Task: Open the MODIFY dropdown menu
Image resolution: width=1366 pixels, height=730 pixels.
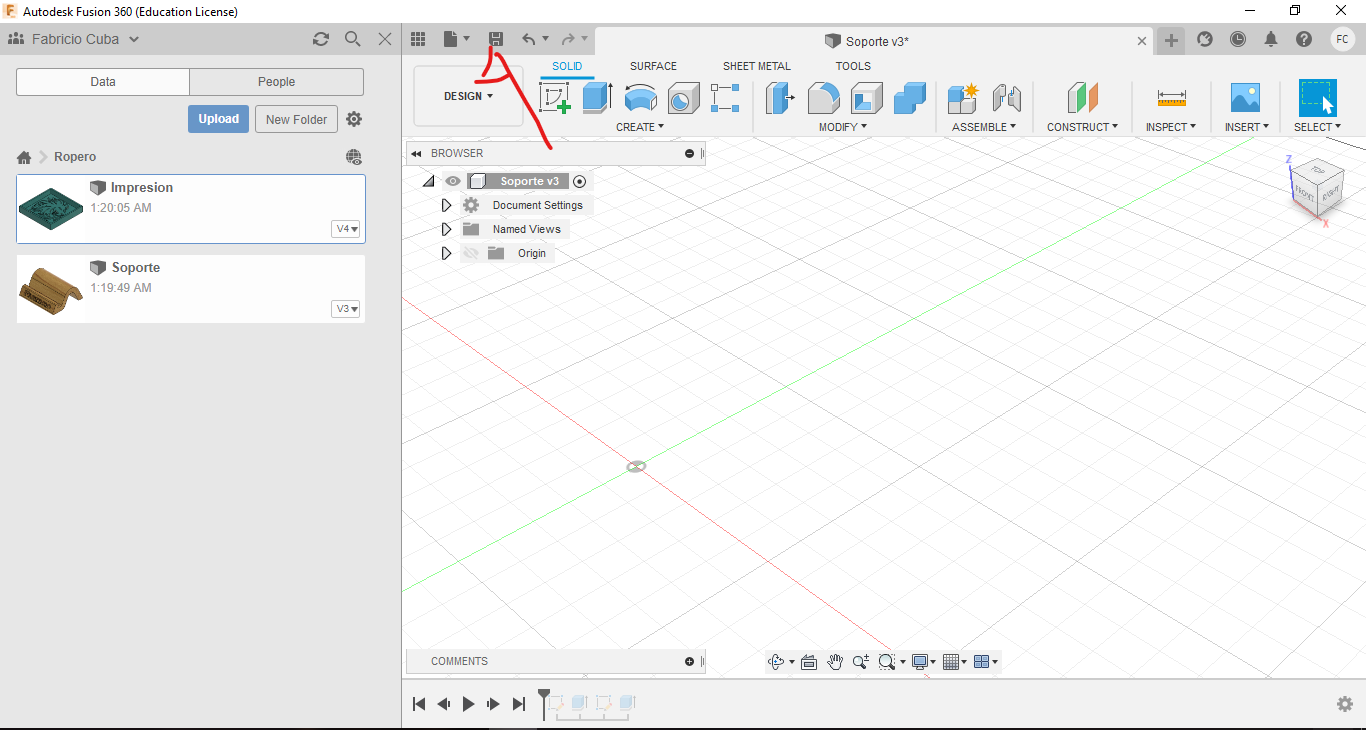Action: tap(843, 127)
